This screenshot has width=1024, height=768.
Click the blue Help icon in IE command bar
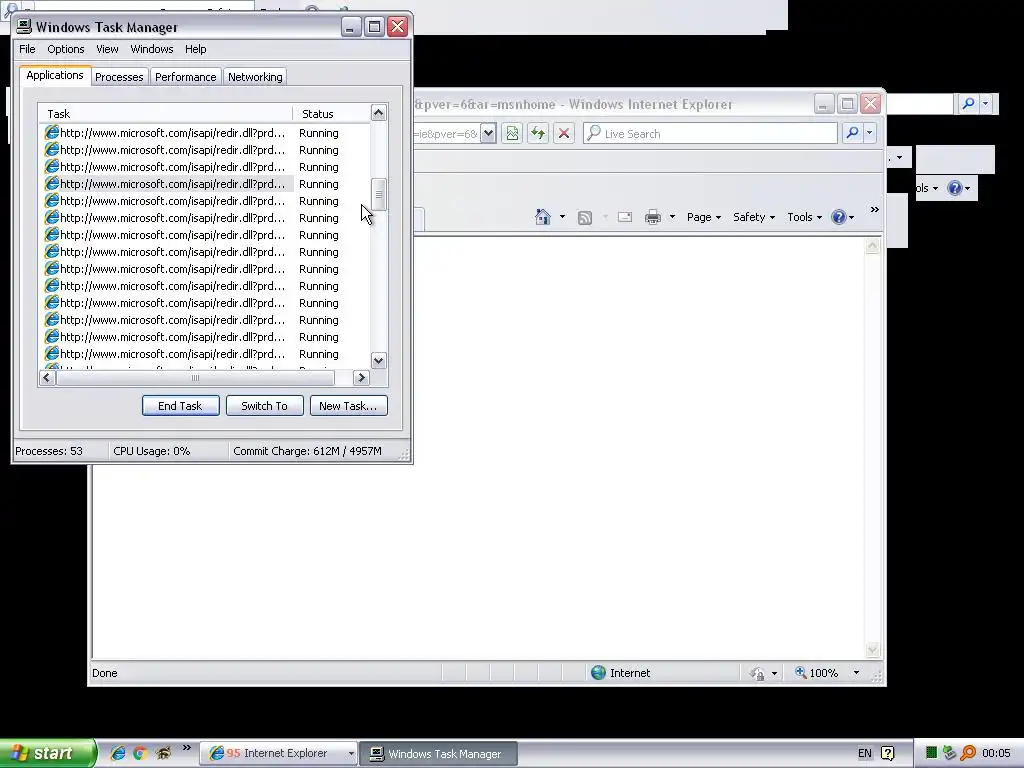[x=839, y=217]
